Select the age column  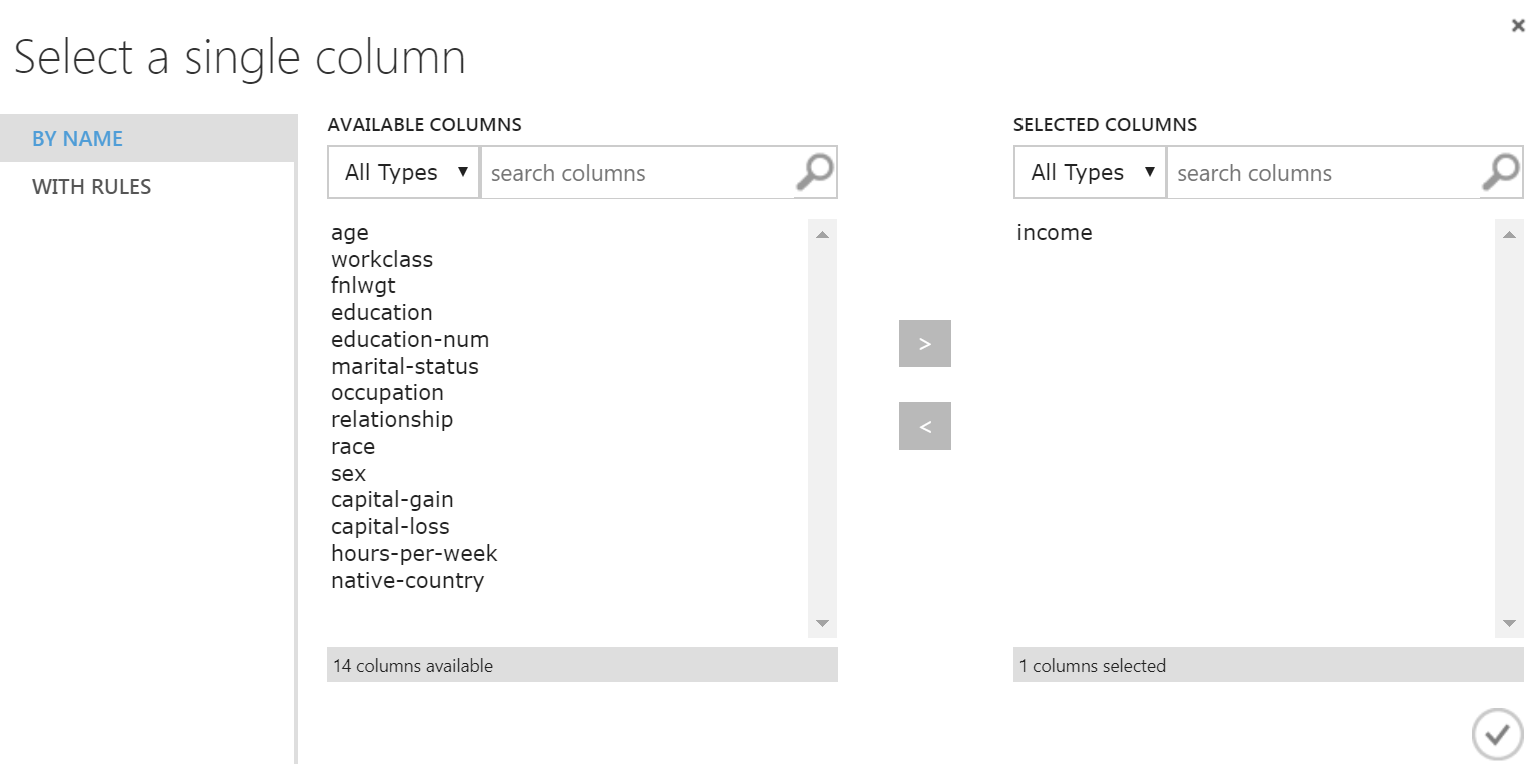(350, 233)
